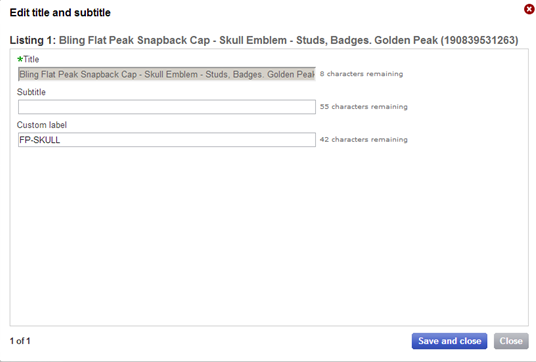The height and width of the screenshot is (362, 536).
Task: Click the Custom label field label
Action: click(42, 125)
